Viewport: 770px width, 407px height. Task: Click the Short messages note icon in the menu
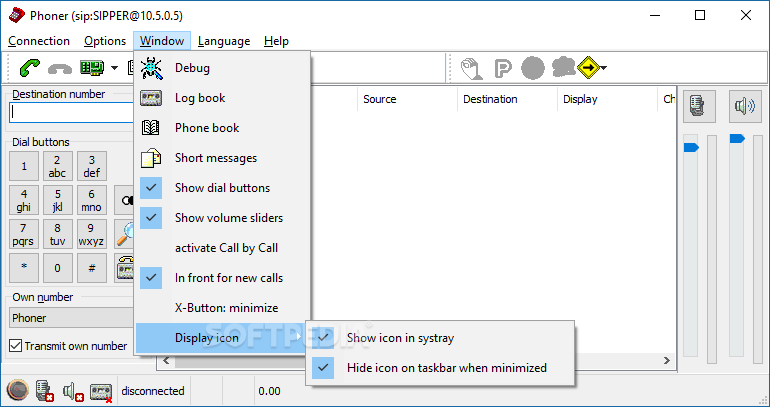pyautogui.click(x=151, y=158)
